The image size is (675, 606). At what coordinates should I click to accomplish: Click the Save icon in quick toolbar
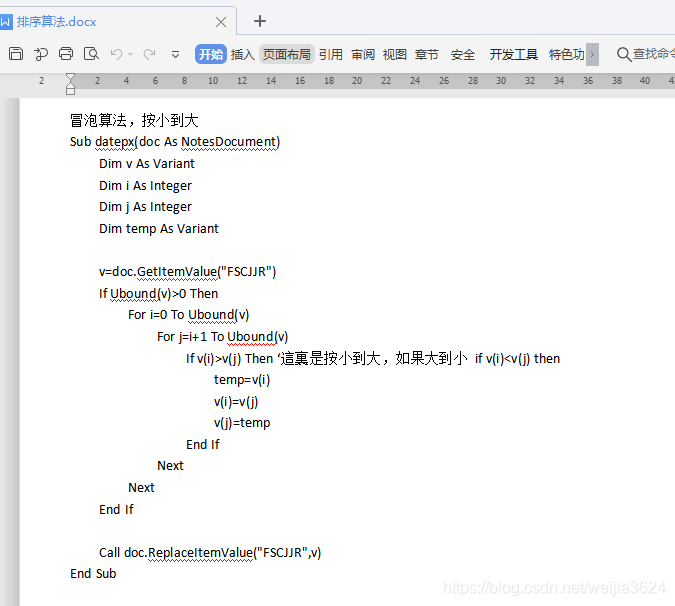pyautogui.click(x=16, y=54)
